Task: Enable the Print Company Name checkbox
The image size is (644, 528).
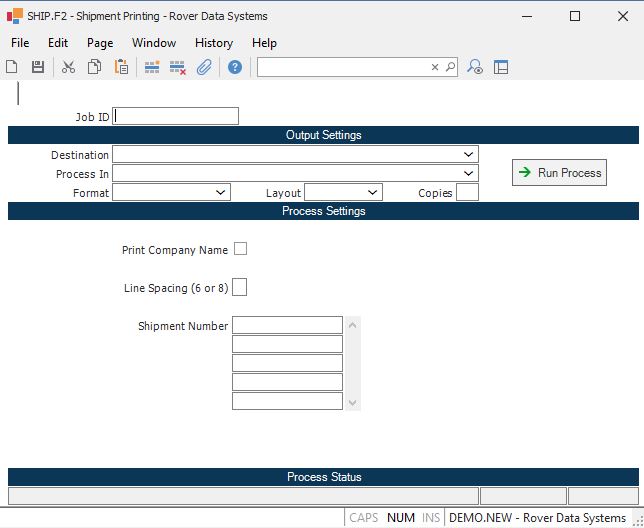Action: pos(240,249)
